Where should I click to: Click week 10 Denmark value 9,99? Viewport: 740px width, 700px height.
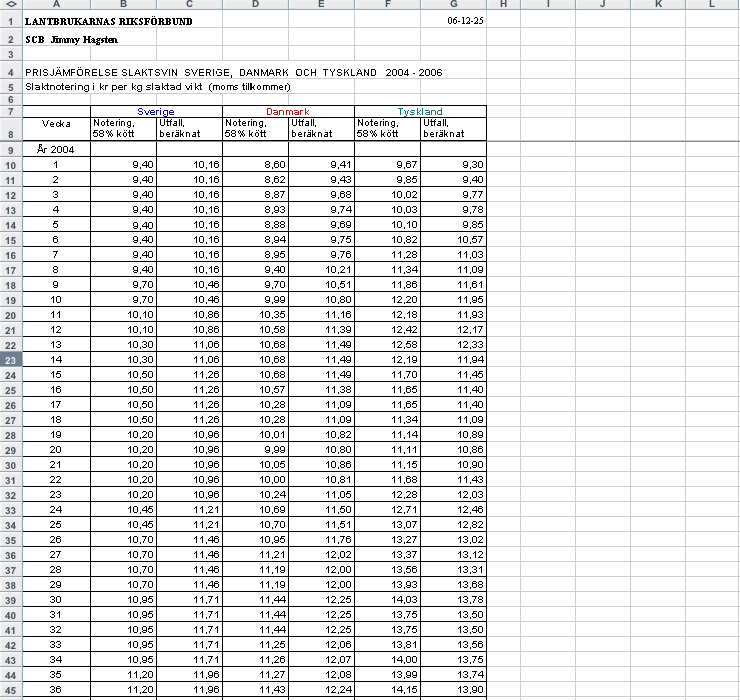pos(255,300)
